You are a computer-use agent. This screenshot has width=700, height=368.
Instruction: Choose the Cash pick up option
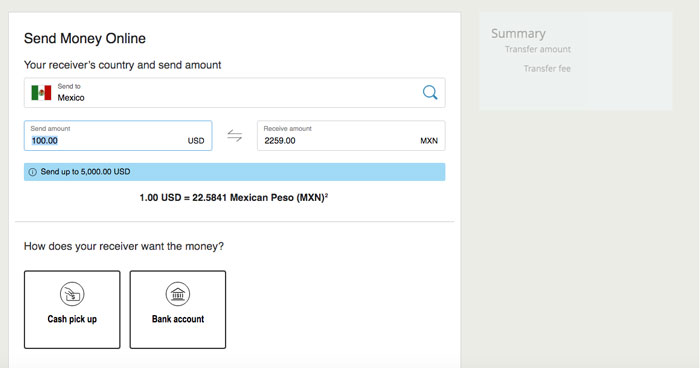coord(72,309)
